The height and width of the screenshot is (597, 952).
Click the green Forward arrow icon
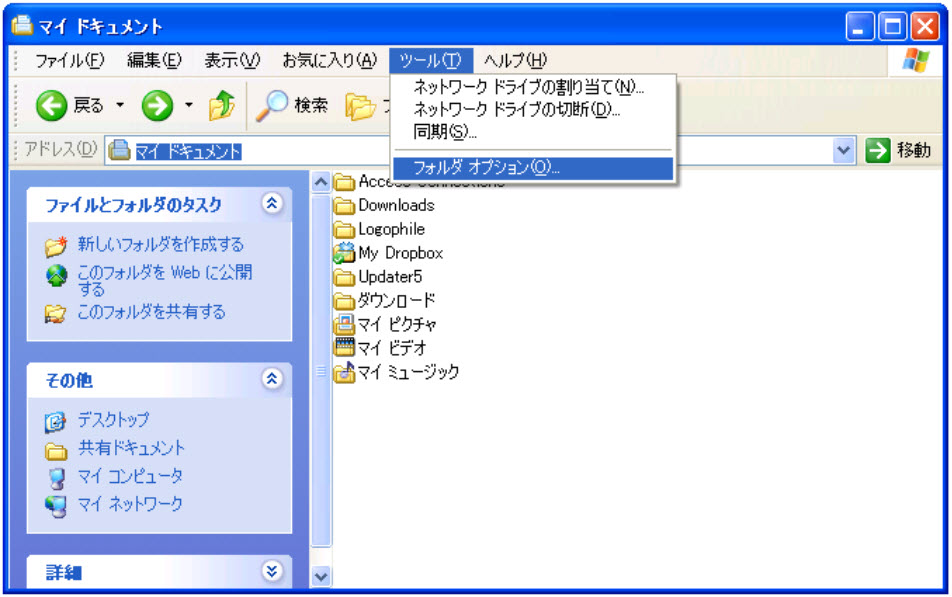click(157, 105)
